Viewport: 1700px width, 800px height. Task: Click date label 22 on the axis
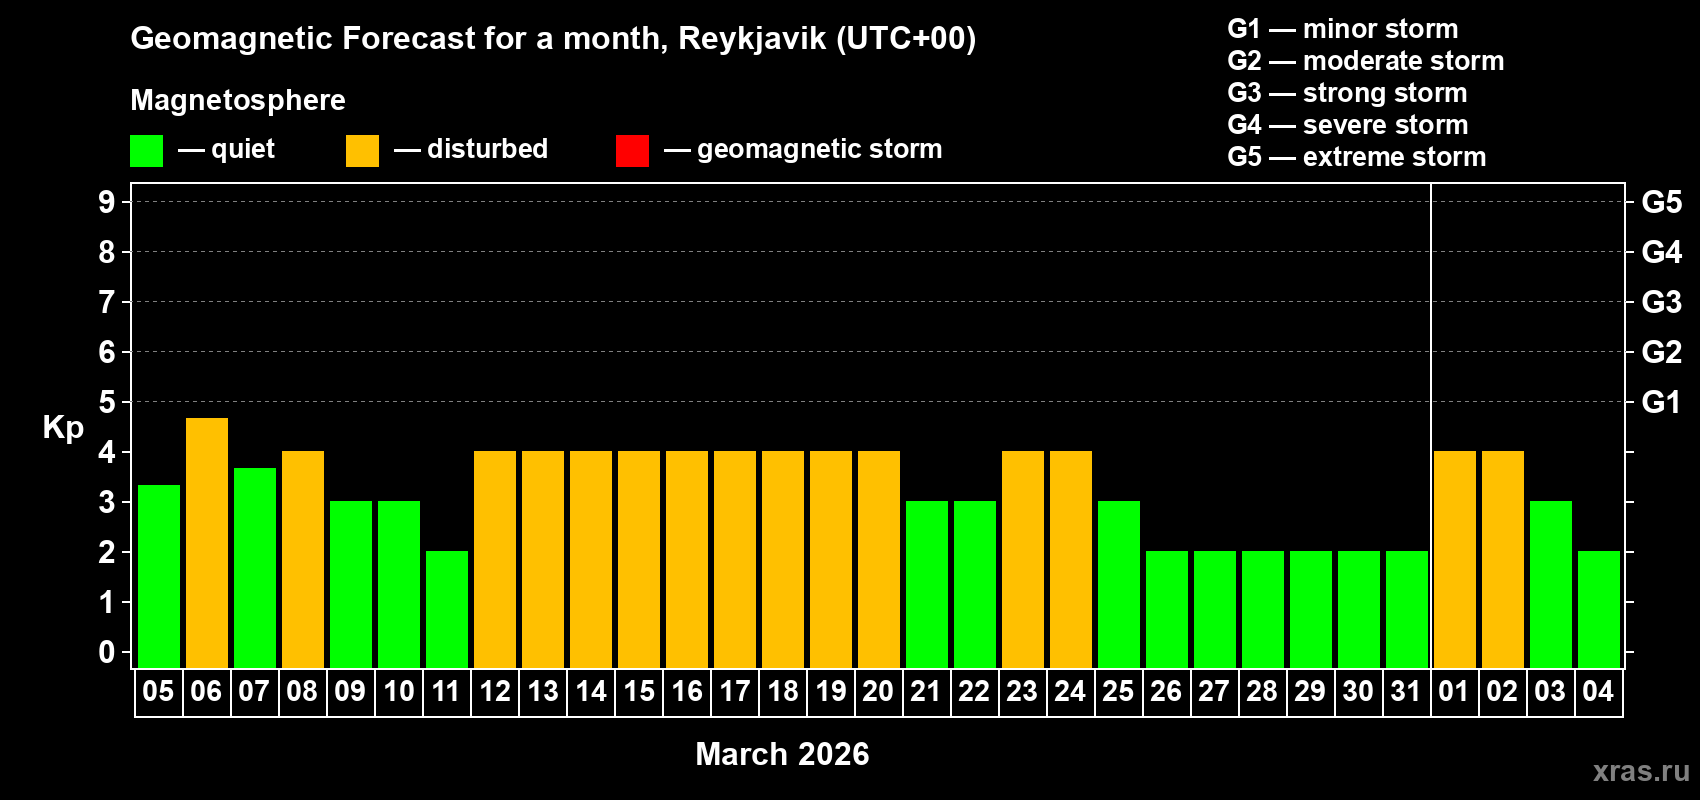pos(974,692)
